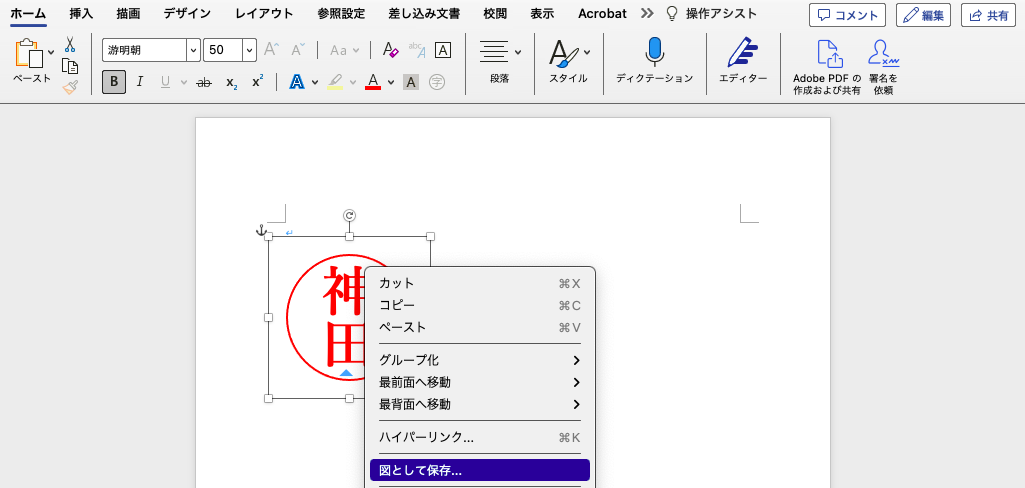Expand the font color dropdown arrow
The height and width of the screenshot is (488, 1025).
[x=391, y=82]
